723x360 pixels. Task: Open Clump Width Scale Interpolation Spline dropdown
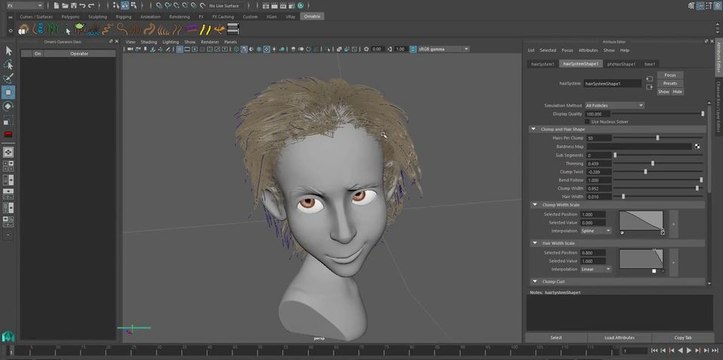click(x=596, y=230)
